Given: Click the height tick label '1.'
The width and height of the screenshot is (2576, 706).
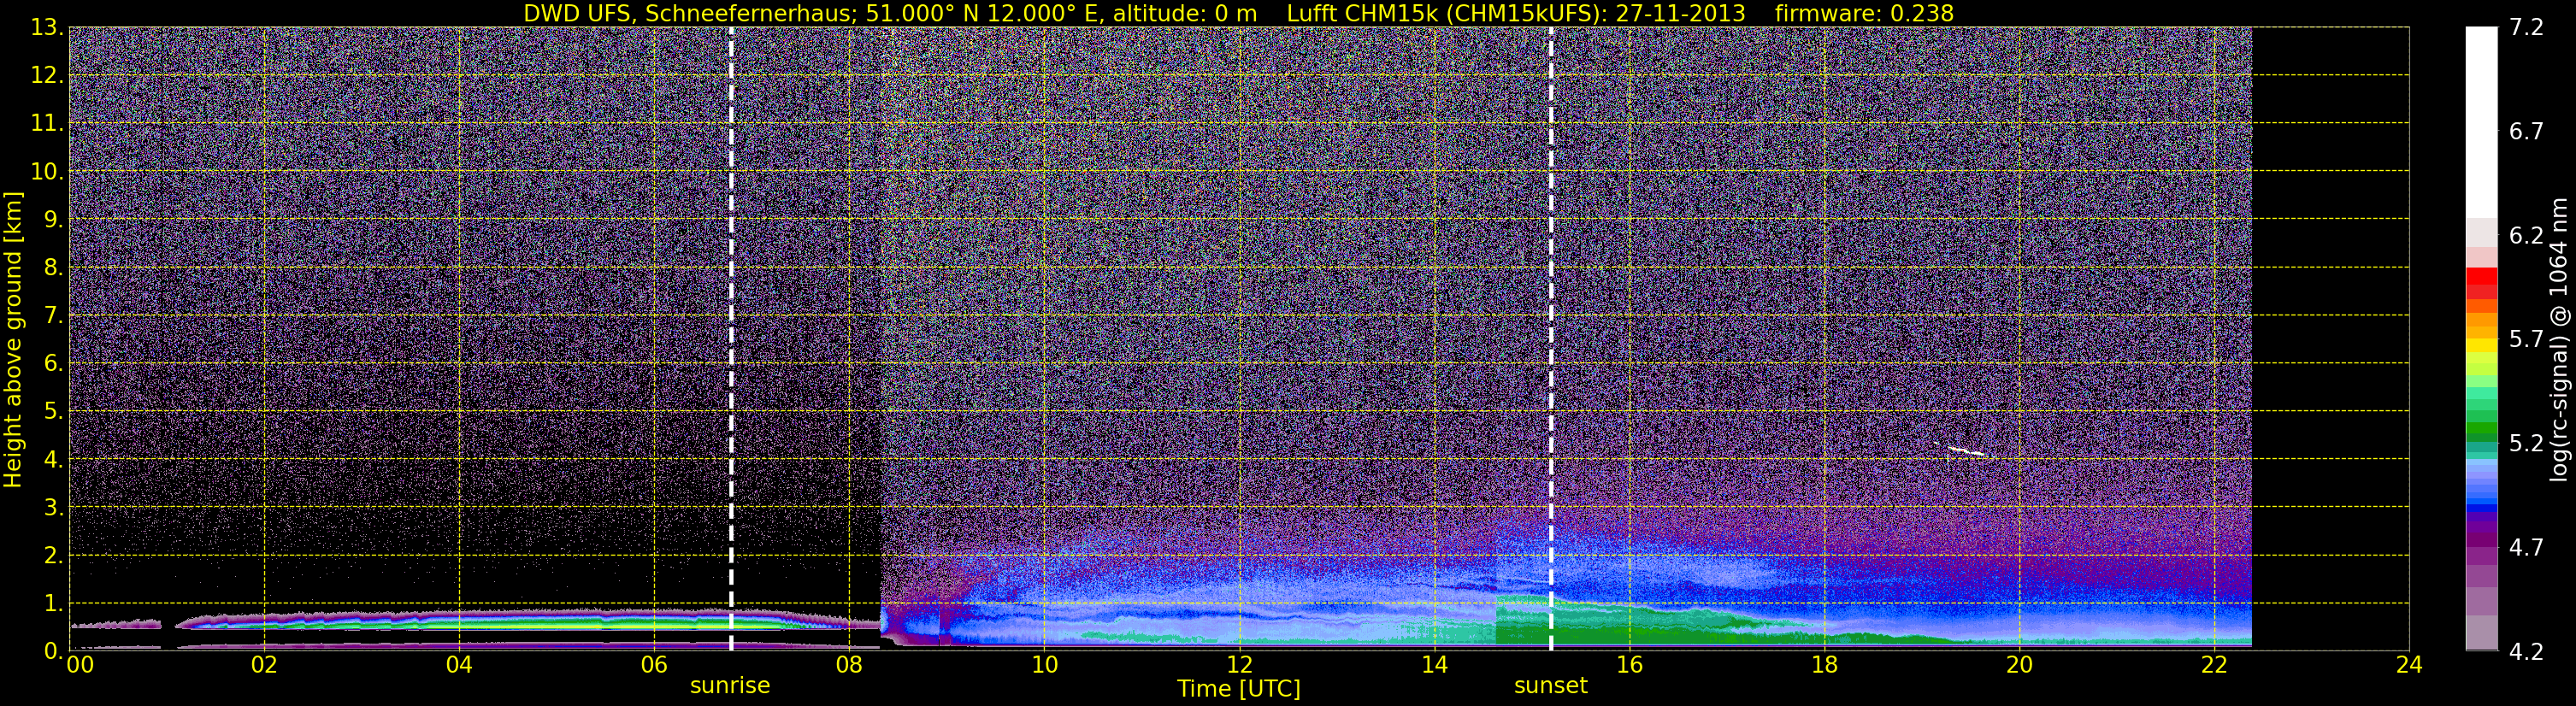Looking at the screenshot, I should click(53, 604).
